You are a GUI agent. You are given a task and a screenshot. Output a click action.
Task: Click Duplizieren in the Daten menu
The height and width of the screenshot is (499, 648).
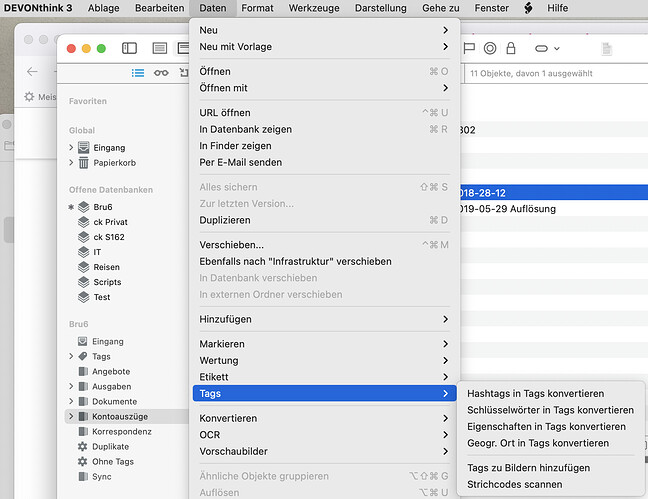(x=225, y=220)
